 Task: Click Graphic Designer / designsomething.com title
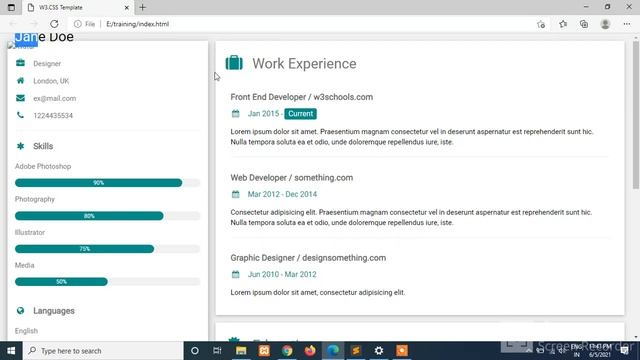308,258
